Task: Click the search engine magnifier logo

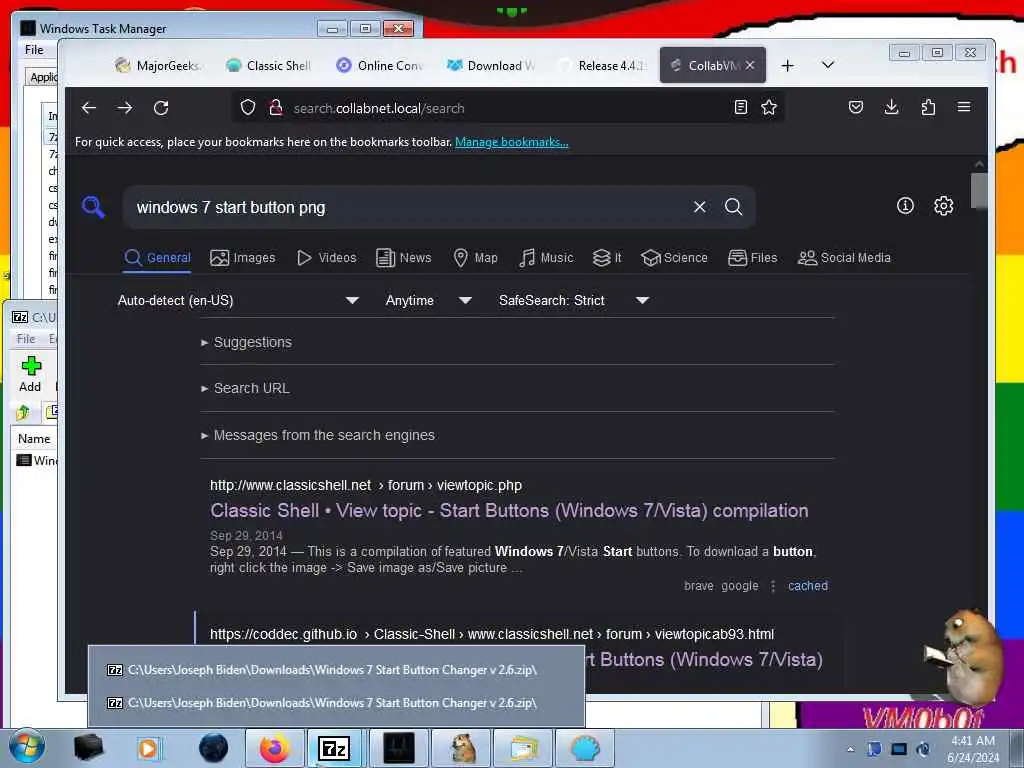Action: [x=93, y=207]
